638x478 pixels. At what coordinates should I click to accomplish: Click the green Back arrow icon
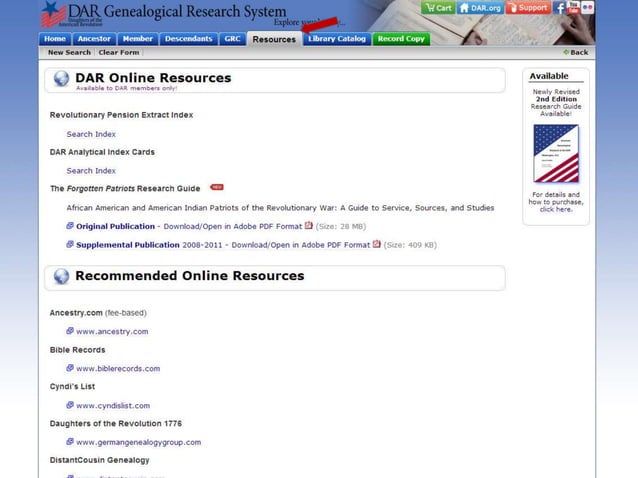point(566,52)
